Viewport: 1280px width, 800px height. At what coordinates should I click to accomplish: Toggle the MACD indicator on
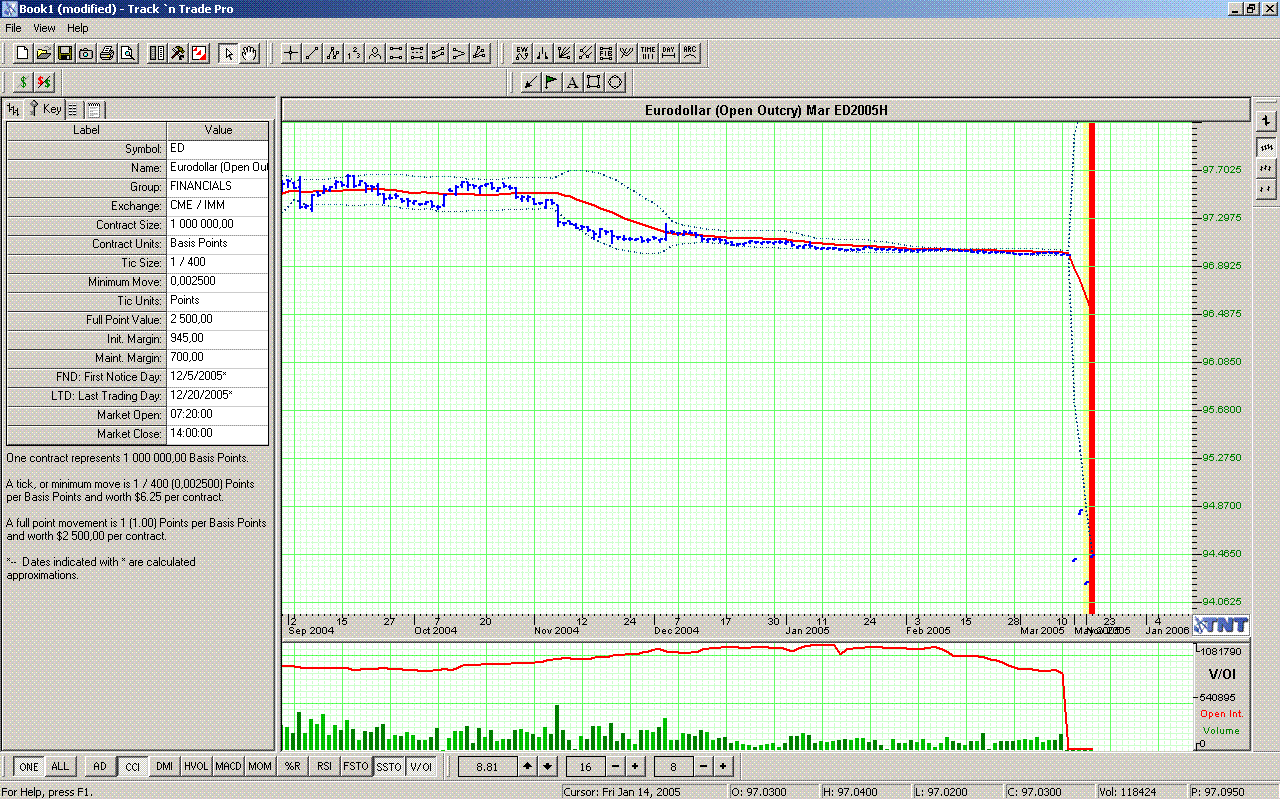(228, 767)
